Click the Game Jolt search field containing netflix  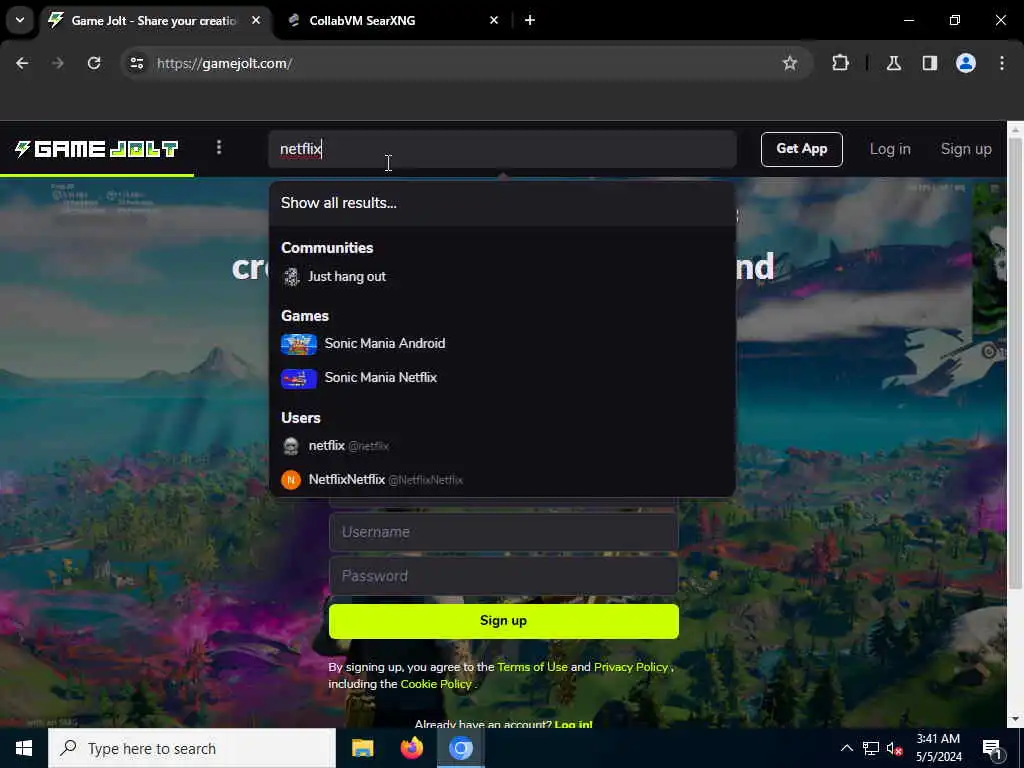[x=502, y=149]
